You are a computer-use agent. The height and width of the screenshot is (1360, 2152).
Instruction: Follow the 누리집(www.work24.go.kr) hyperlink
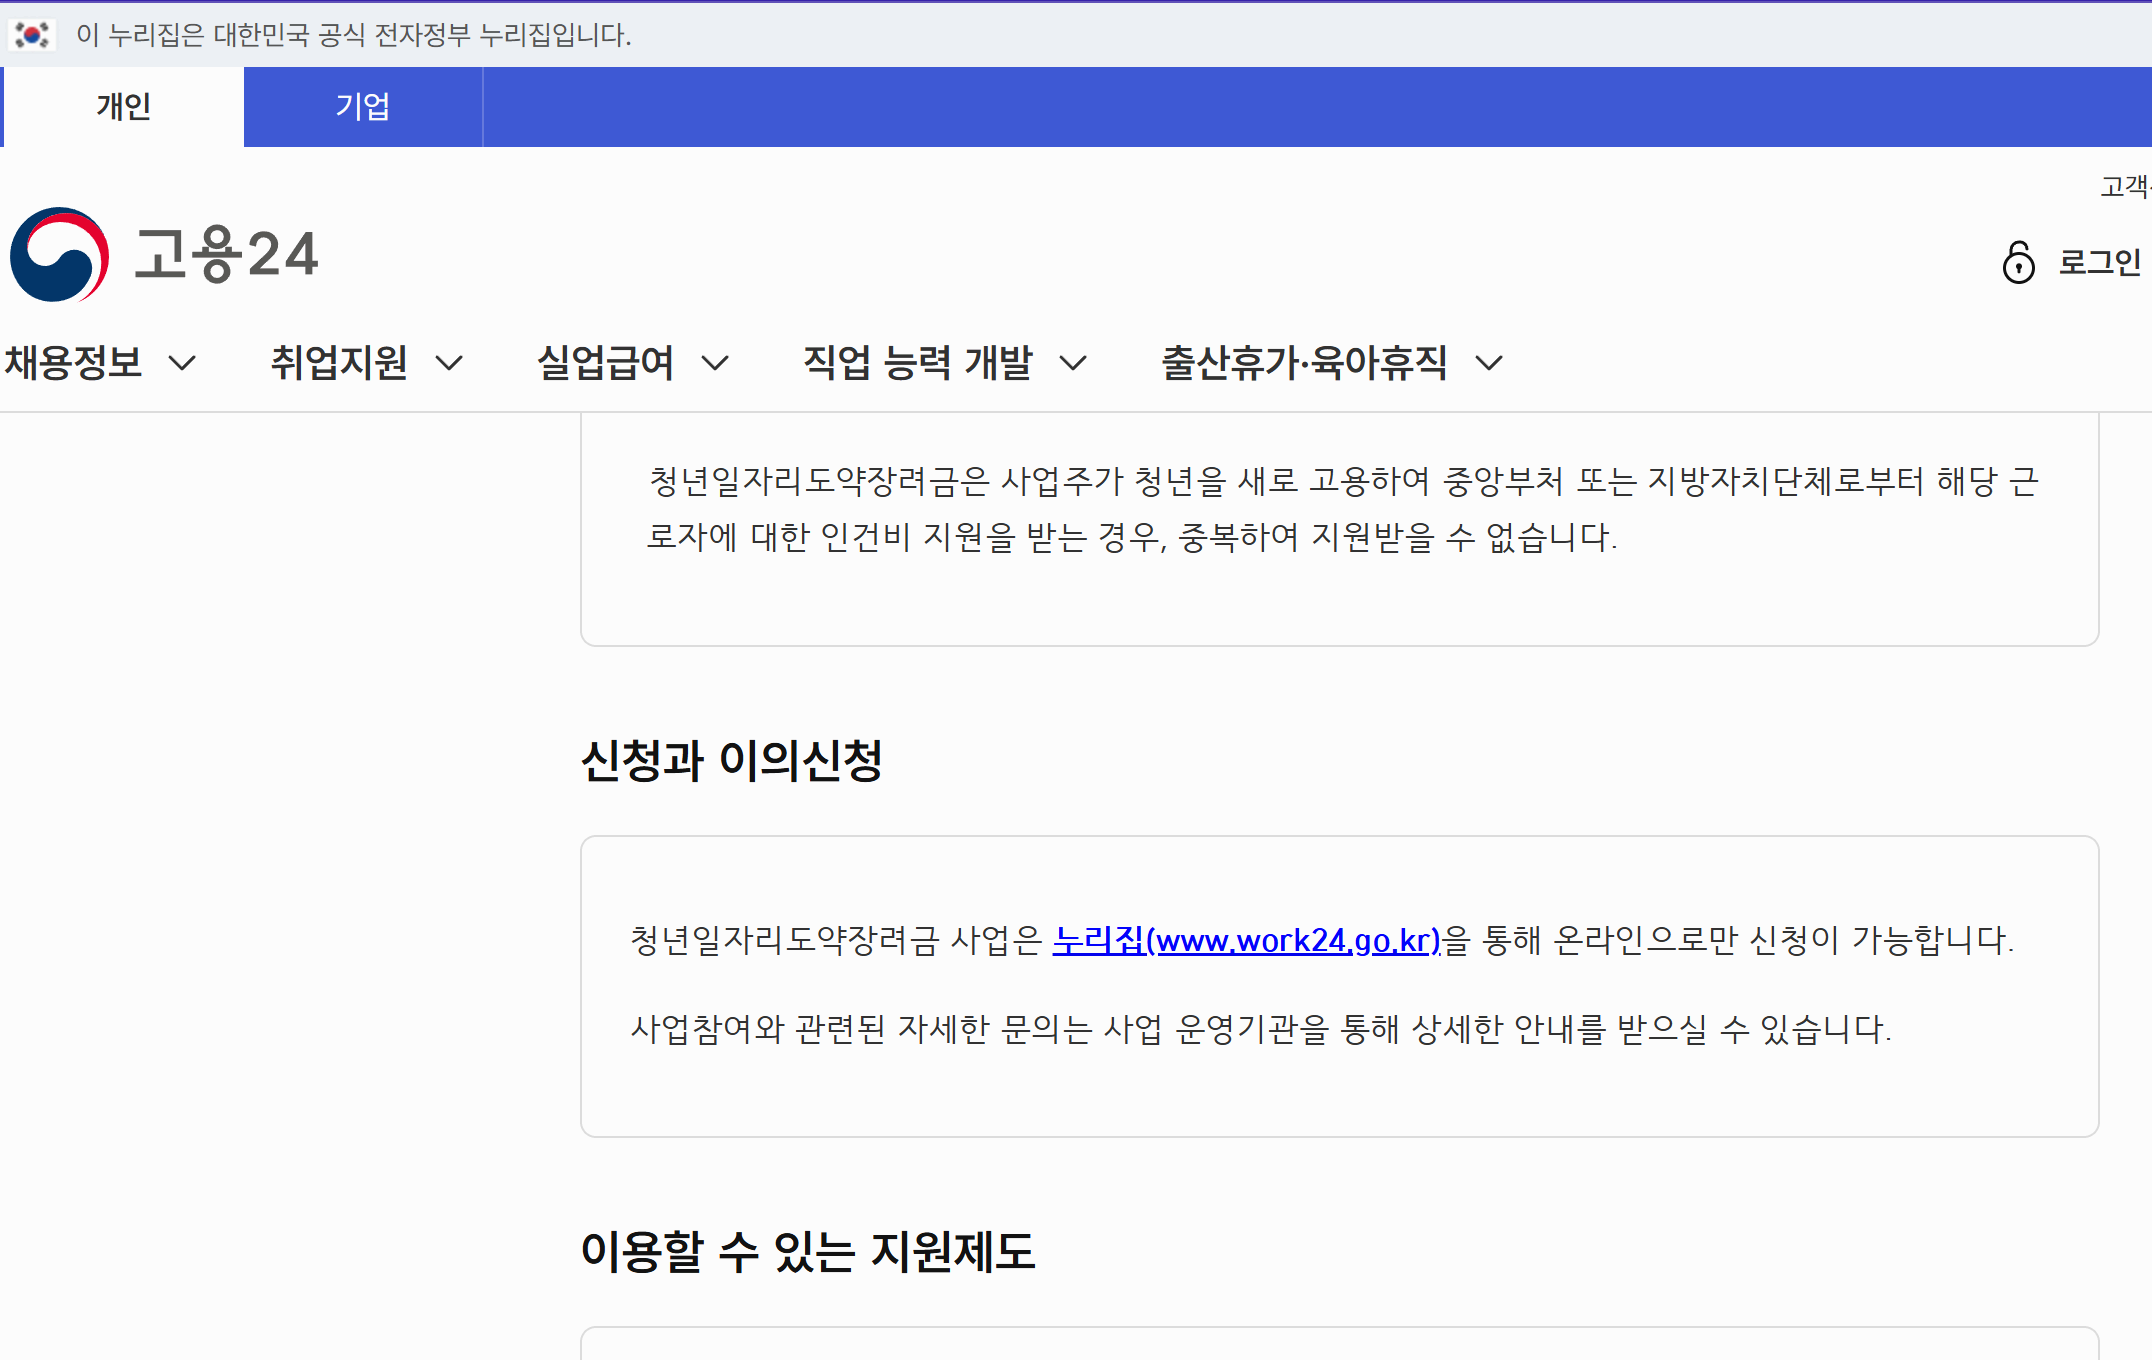(x=1246, y=940)
